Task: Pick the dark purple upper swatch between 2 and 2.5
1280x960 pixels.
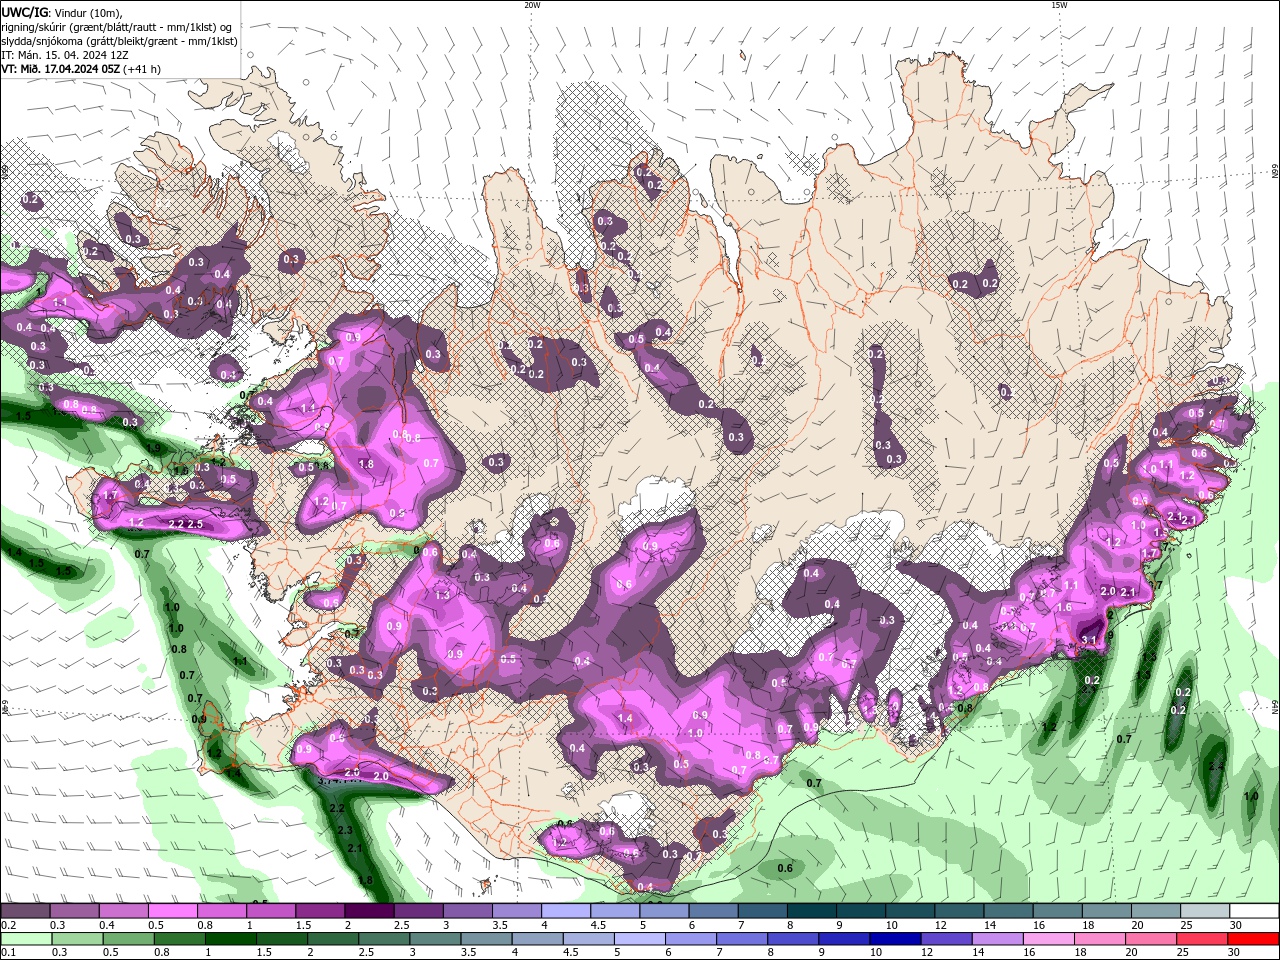Action: point(369,911)
